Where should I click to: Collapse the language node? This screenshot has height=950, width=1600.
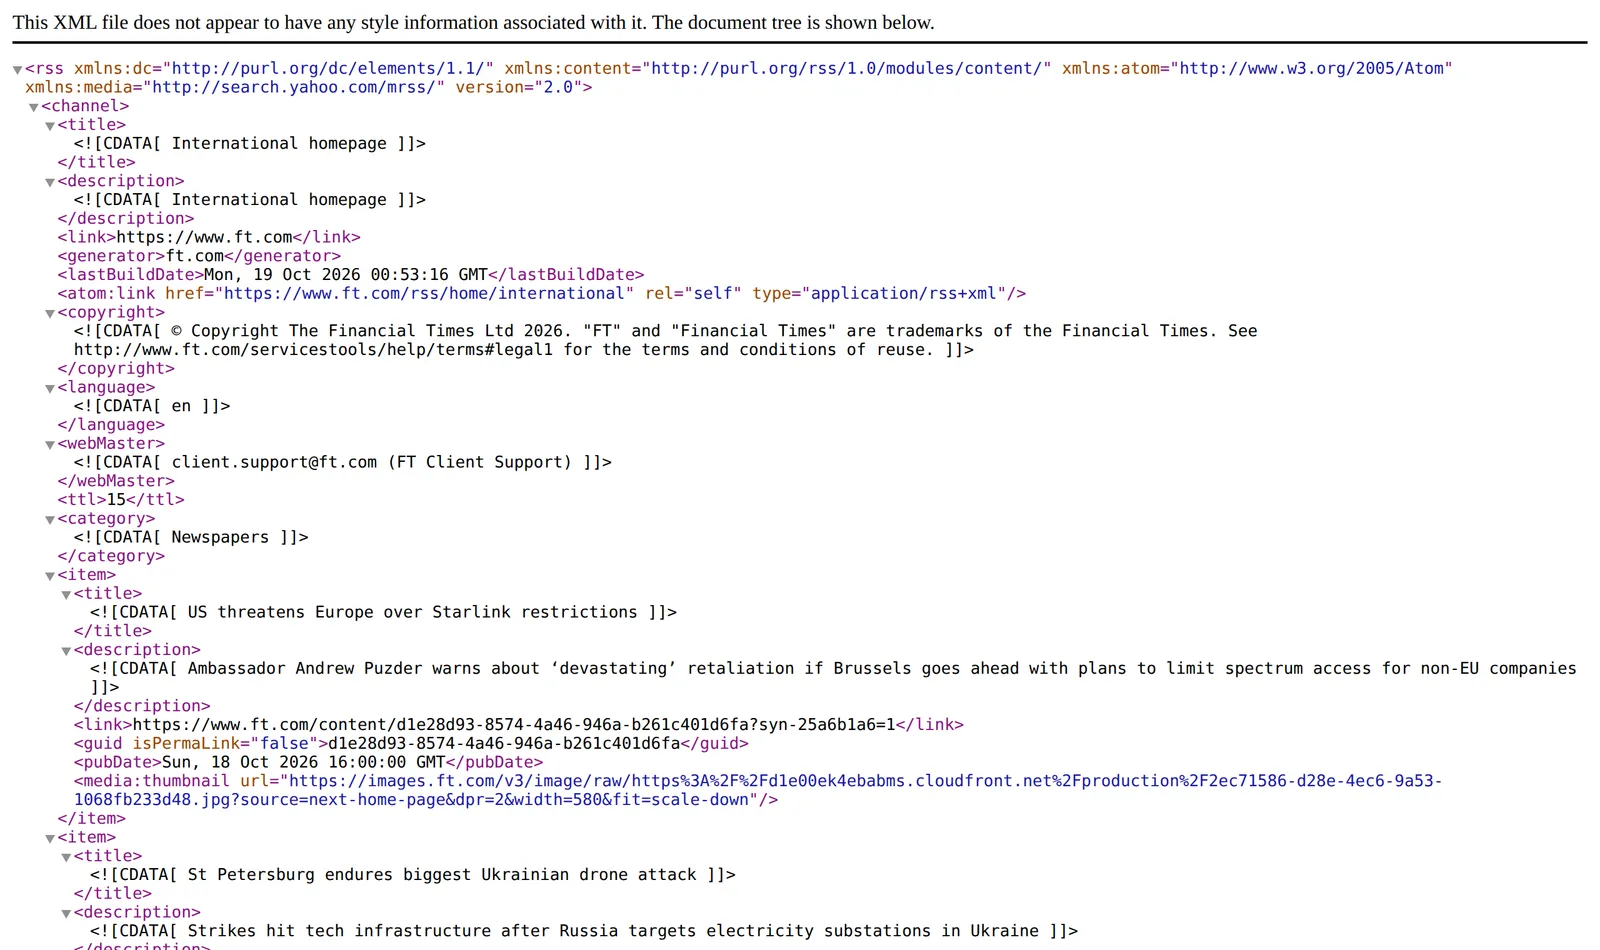pyautogui.click(x=49, y=388)
